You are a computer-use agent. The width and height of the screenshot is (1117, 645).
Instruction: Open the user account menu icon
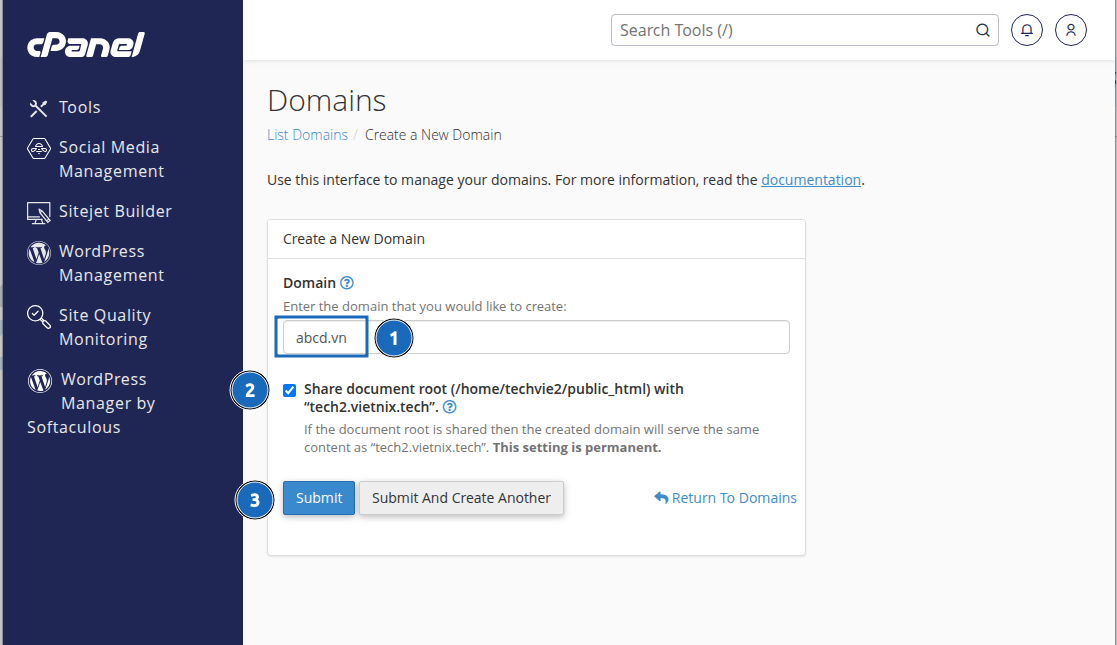[1070, 30]
